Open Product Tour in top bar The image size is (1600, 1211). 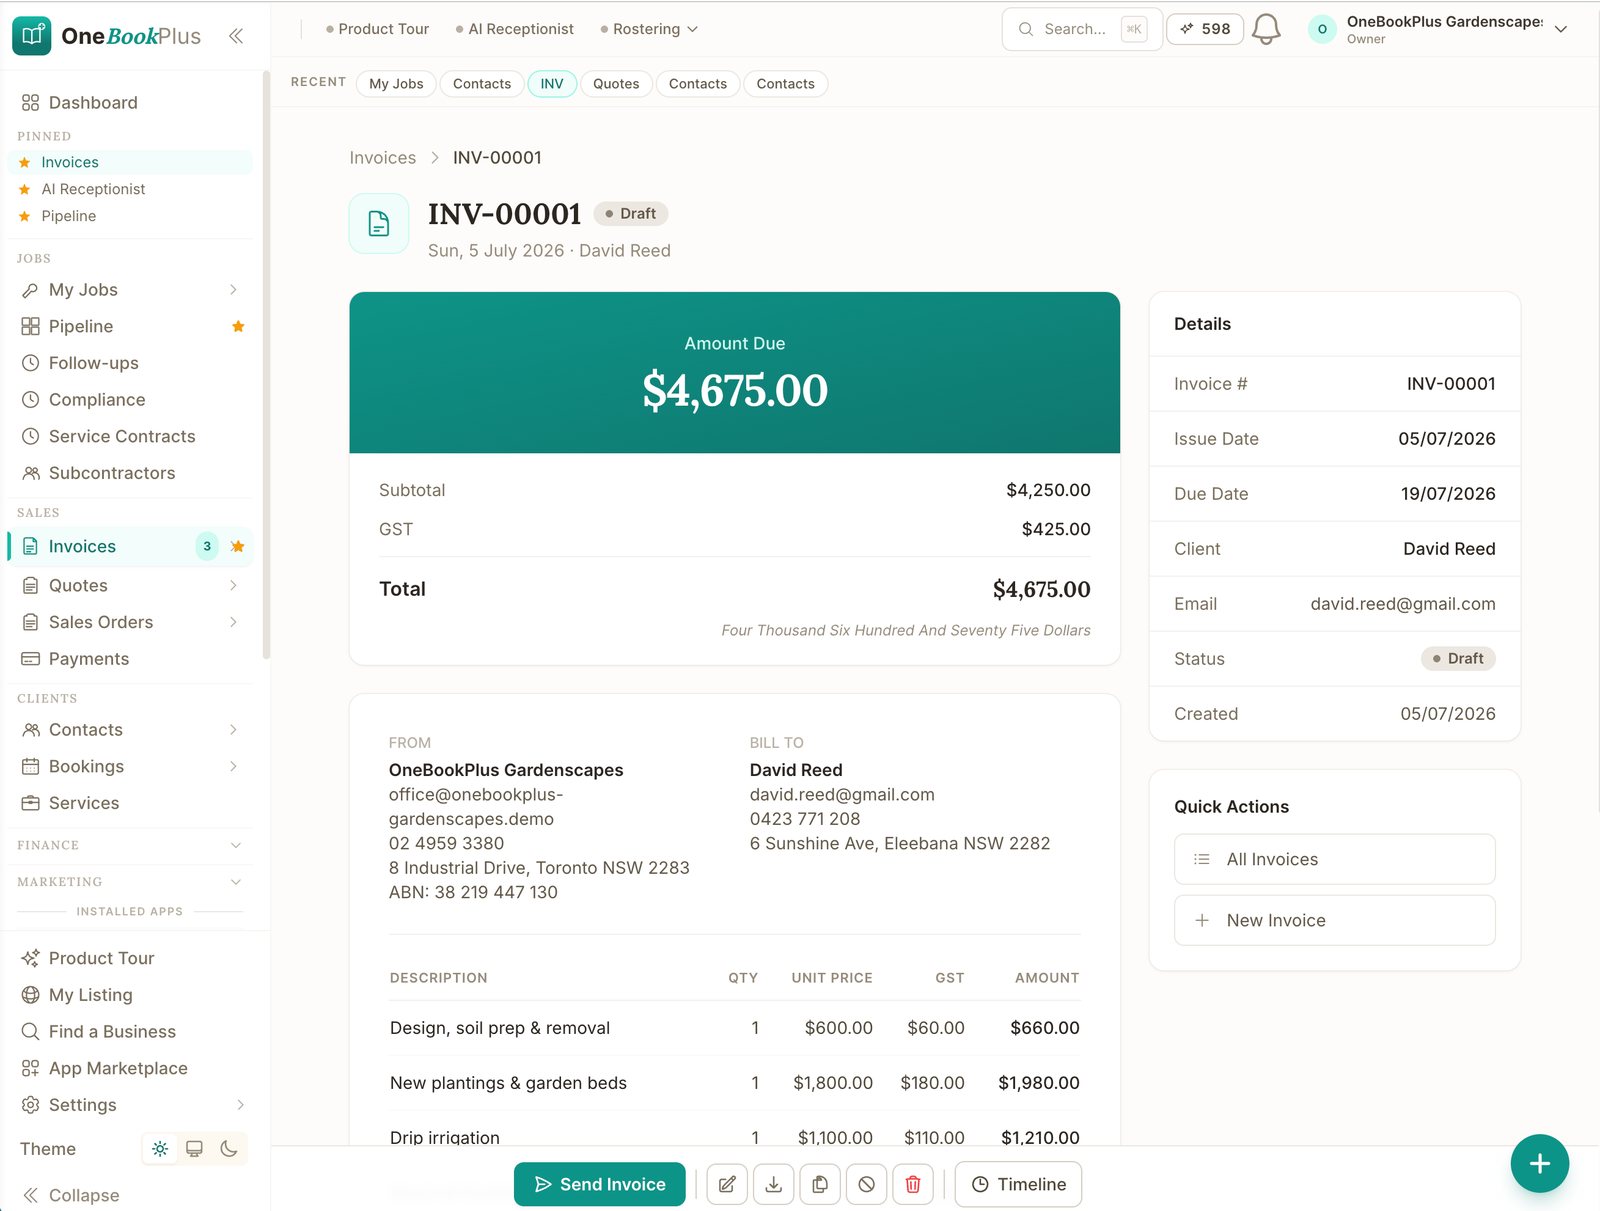point(377,29)
